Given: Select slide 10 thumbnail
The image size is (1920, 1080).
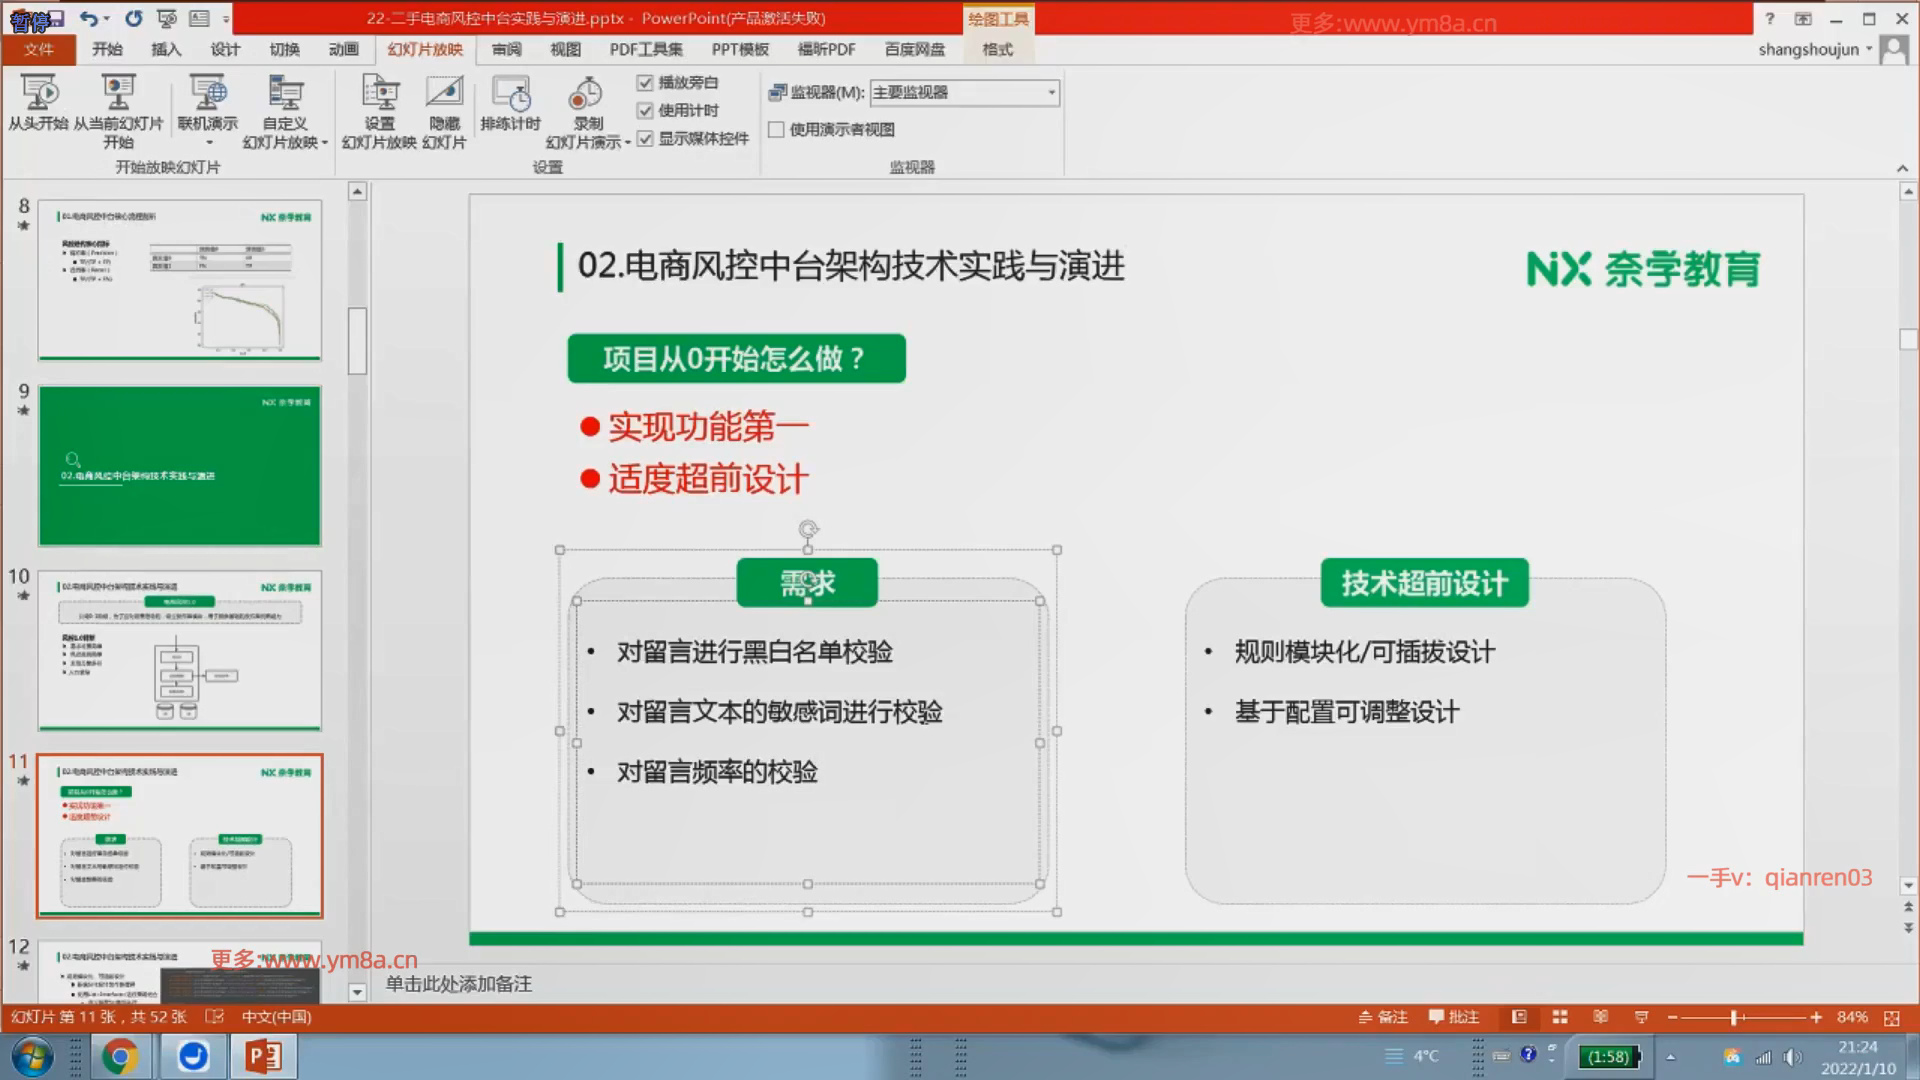Looking at the screenshot, I should point(180,650).
